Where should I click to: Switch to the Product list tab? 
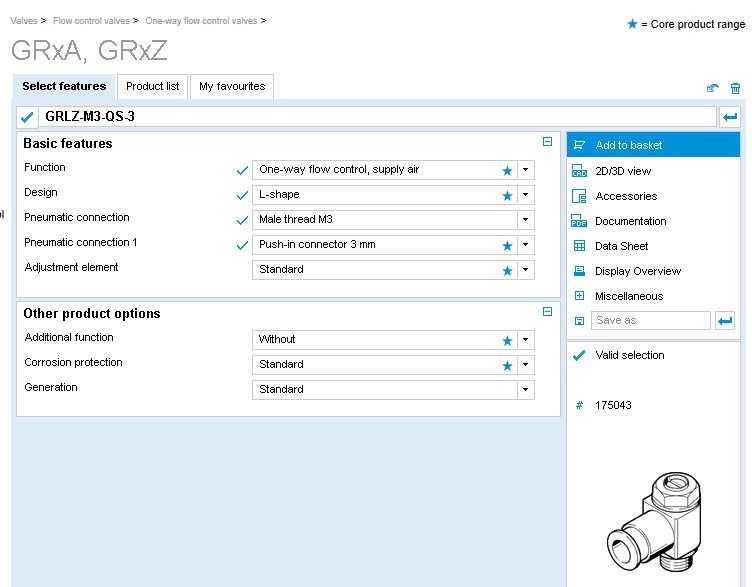[x=153, y=86]
